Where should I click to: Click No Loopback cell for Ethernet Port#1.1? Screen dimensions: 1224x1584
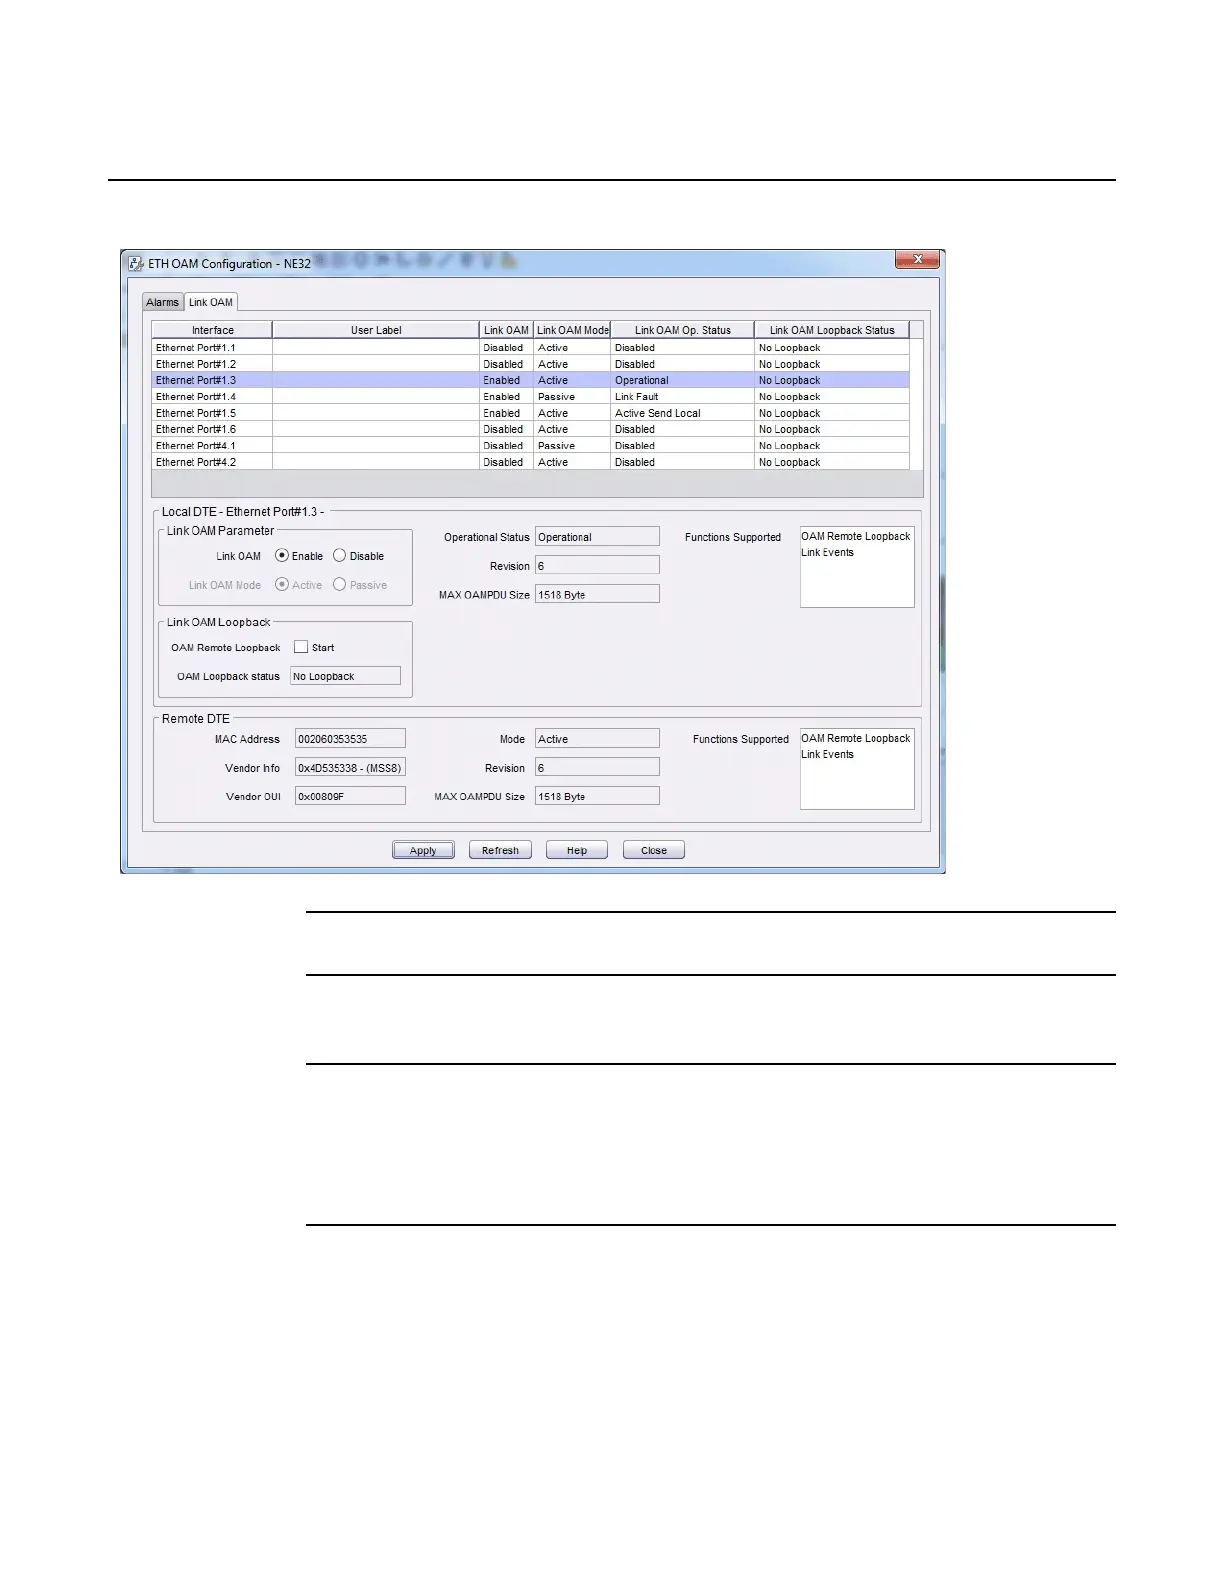click(832, 348)
